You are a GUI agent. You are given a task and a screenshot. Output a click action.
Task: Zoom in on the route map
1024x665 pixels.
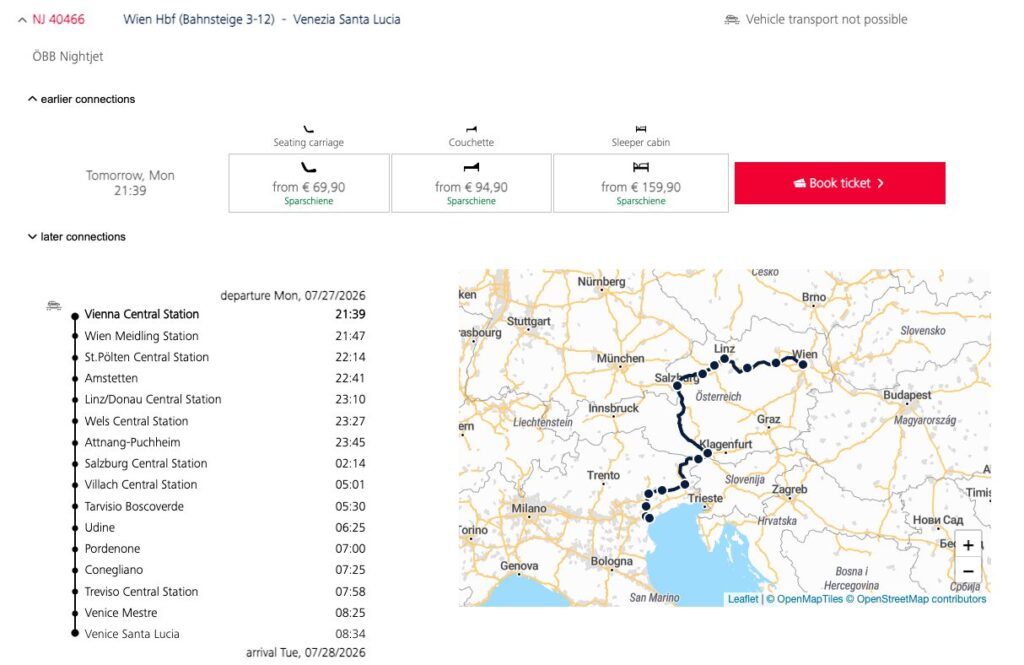pyautogui.click(x=968, y=545)
